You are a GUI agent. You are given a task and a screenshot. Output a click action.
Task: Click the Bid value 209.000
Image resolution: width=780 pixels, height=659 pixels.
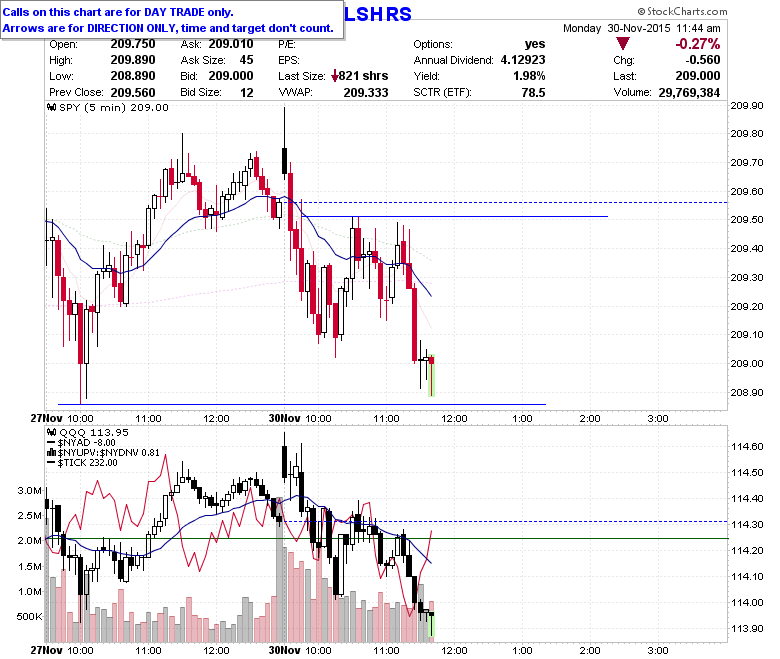pyautogui.click(x=231, y=76)
